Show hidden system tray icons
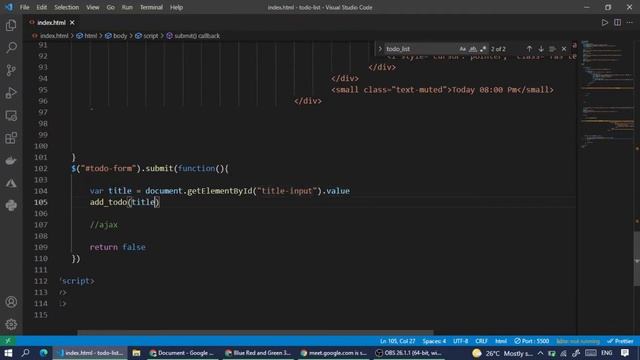Image resolution: width=640 pixels, height=360 pixels. point(540,353)
